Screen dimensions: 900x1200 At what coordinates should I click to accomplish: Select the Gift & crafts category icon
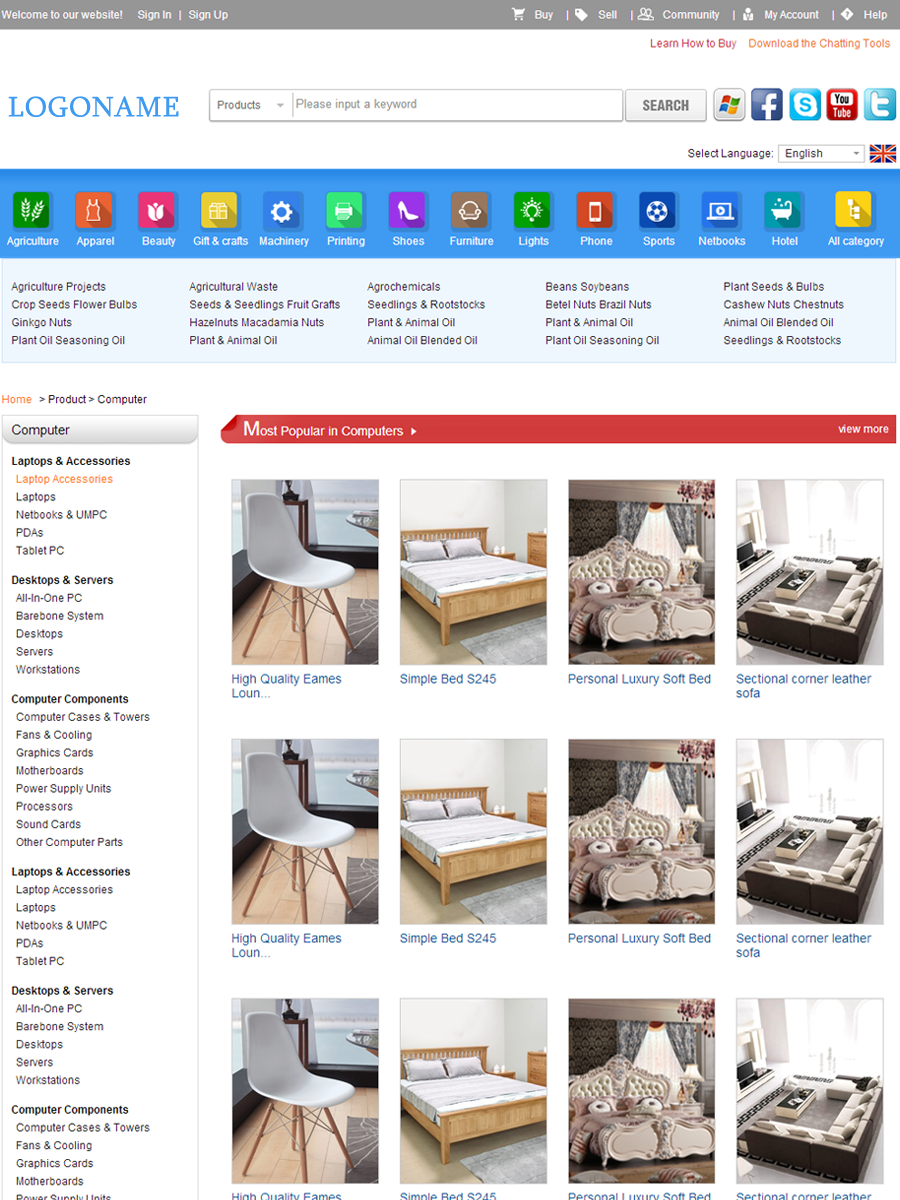(x=220, y=210)
